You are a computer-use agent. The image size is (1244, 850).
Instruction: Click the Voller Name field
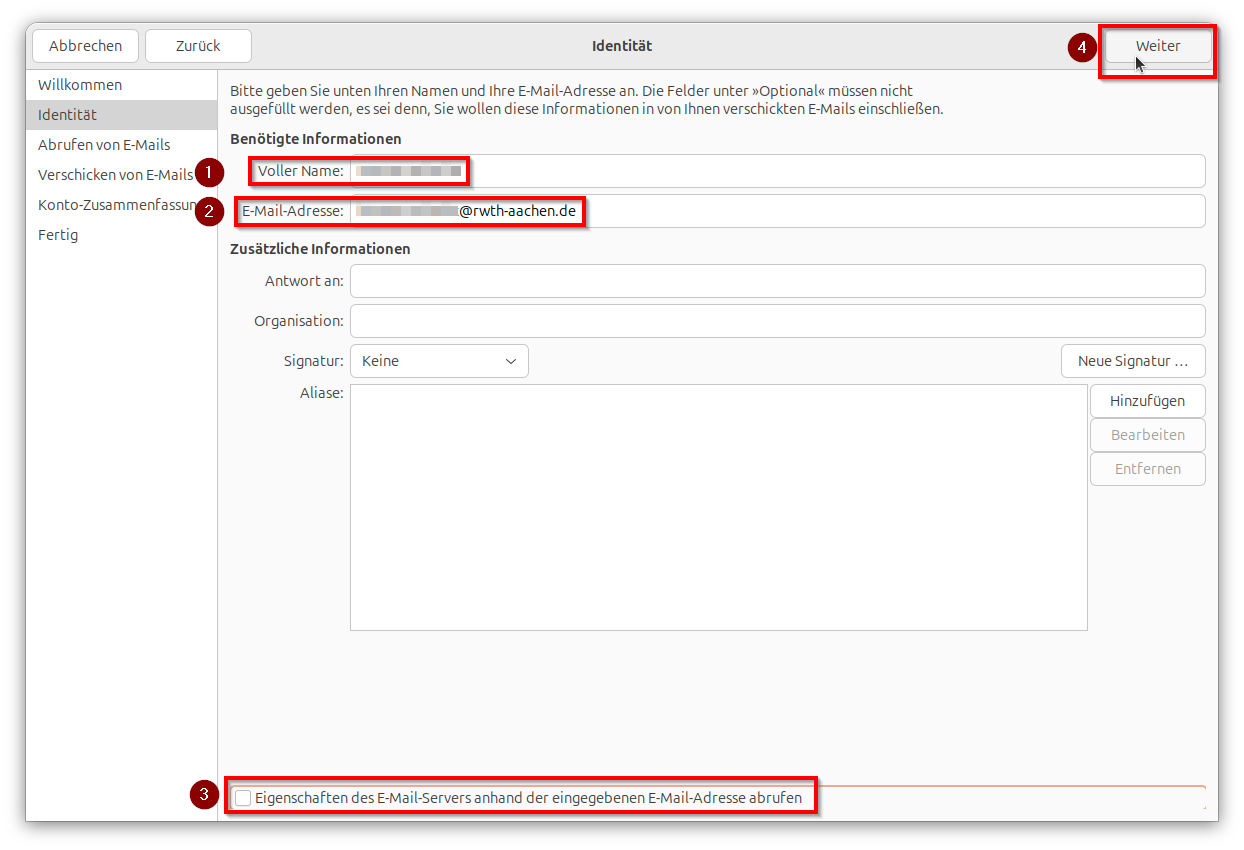[700, 171]
